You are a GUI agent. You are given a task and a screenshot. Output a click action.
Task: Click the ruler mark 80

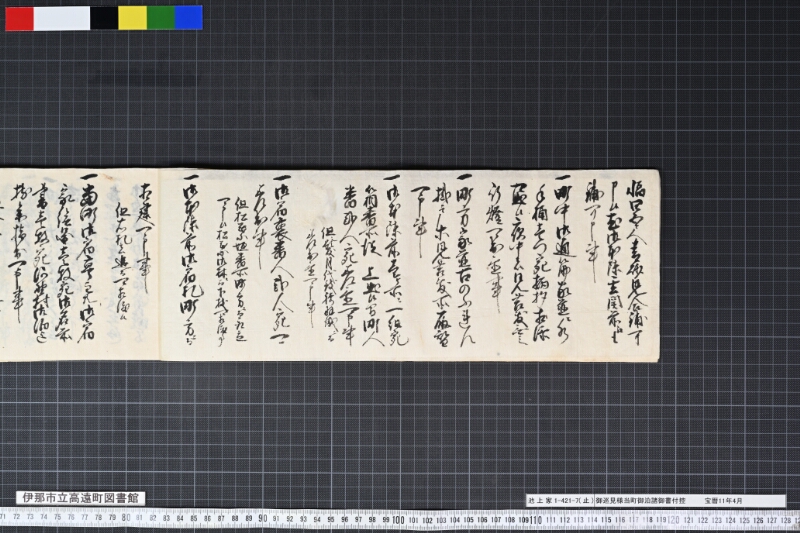tap(127, 518)
